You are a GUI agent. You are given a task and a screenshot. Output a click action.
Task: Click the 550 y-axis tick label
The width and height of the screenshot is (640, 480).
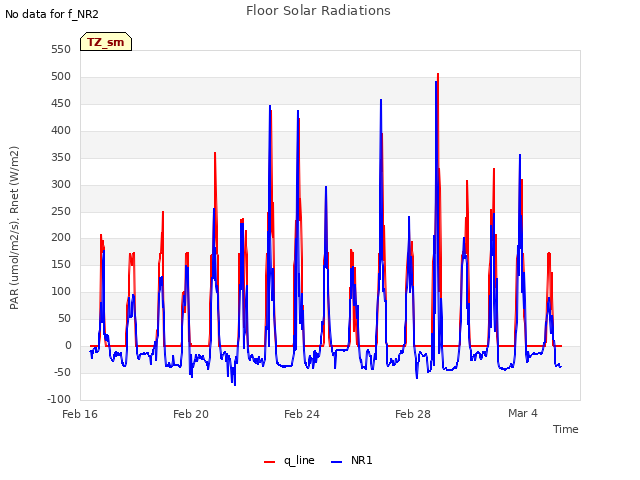point(61,50)
